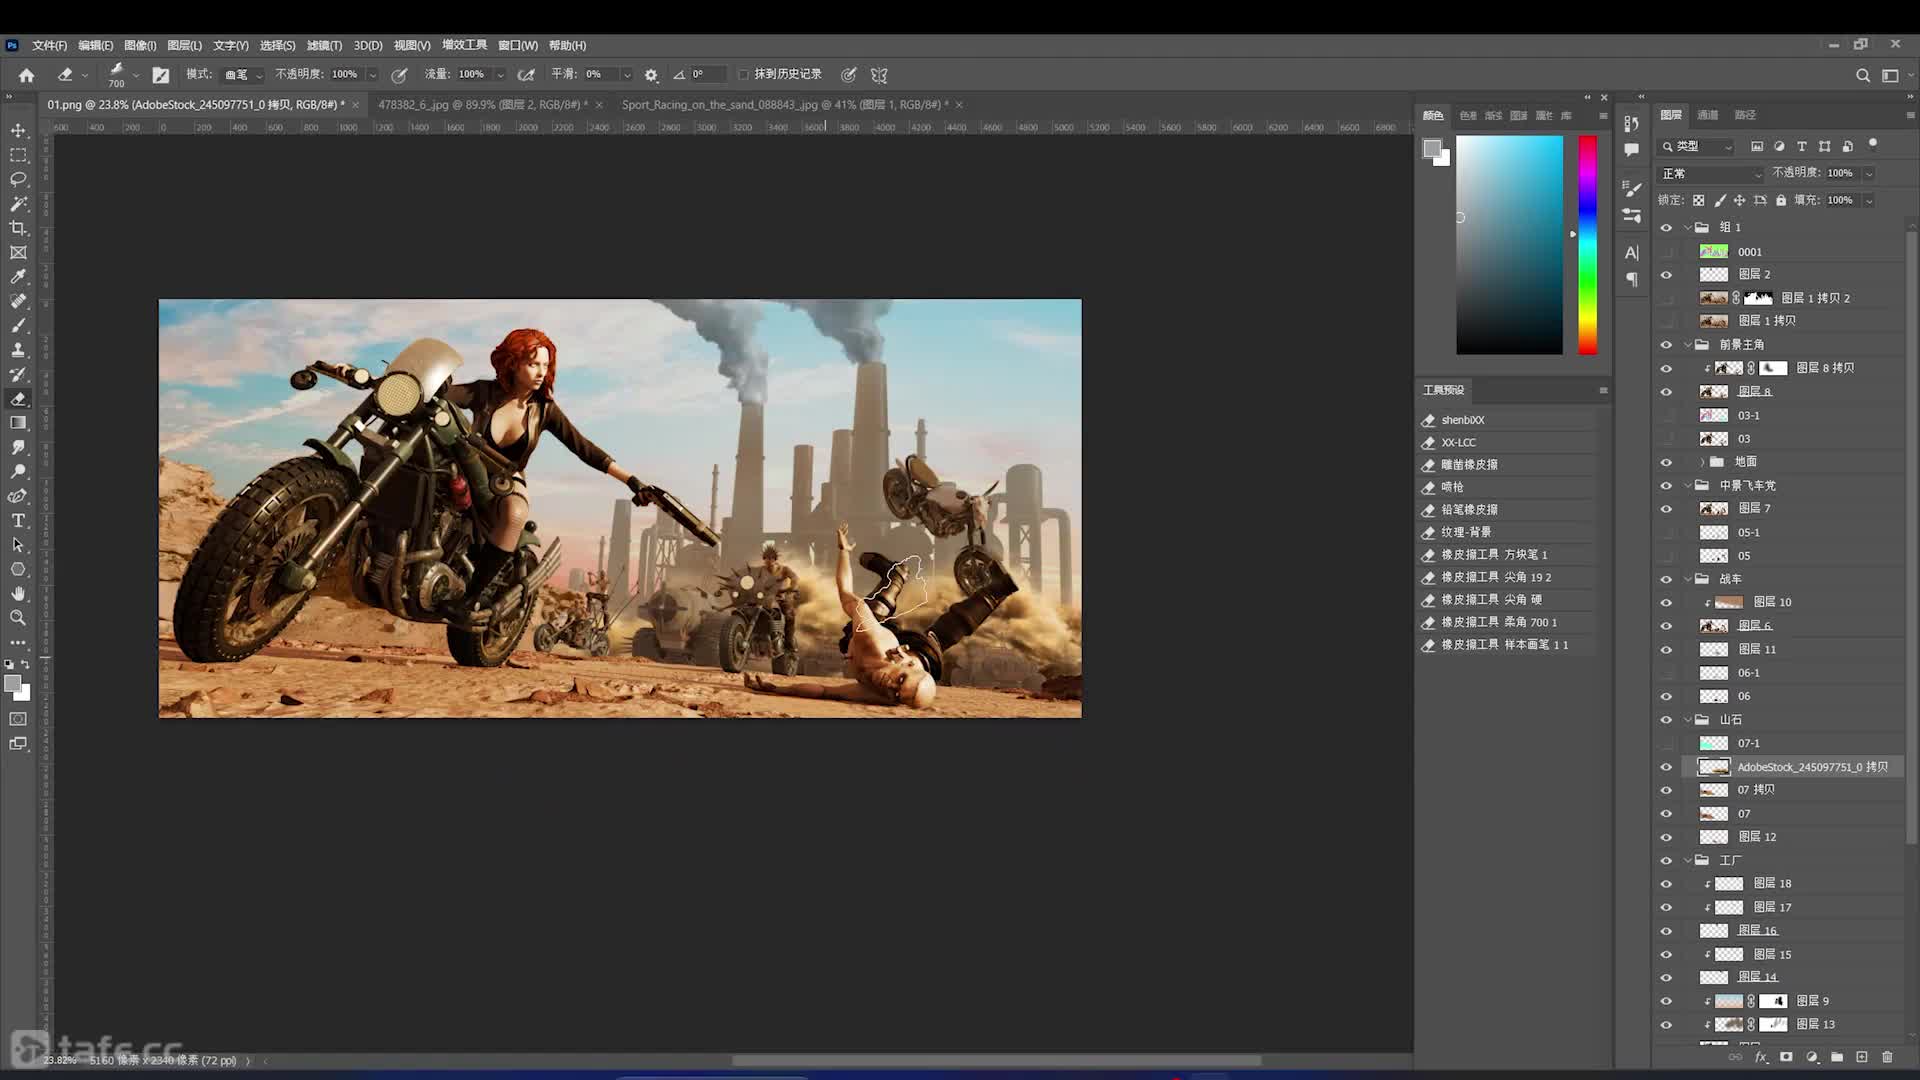Open layer opacity dropdown arrow
The width and height of the screenshot is (1920, 1080).
point(1868,173)
